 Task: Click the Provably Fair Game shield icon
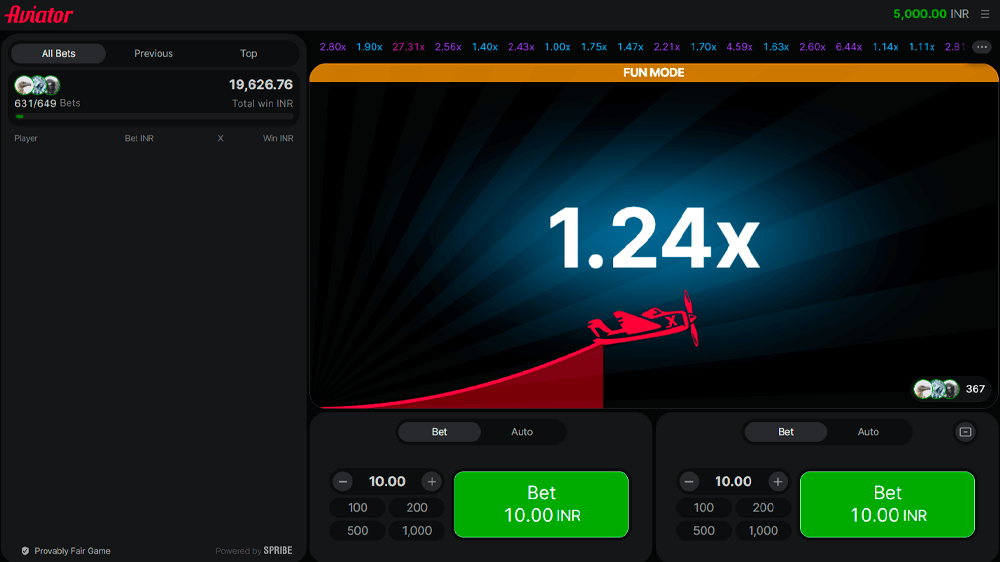click(25, 551)
